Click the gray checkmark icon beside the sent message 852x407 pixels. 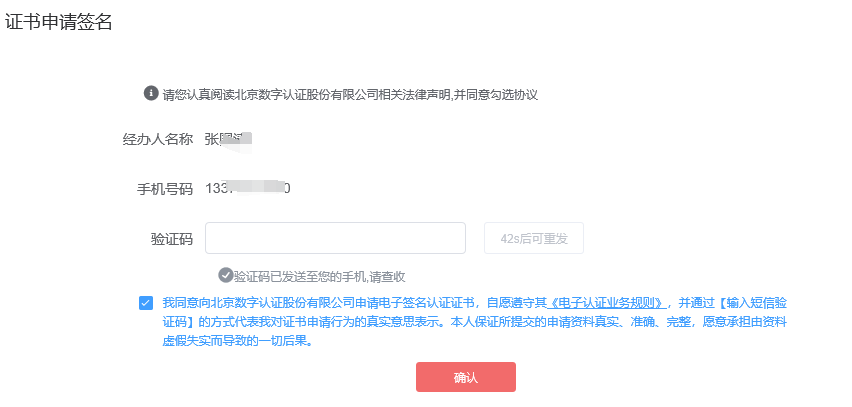pos(225,275)
